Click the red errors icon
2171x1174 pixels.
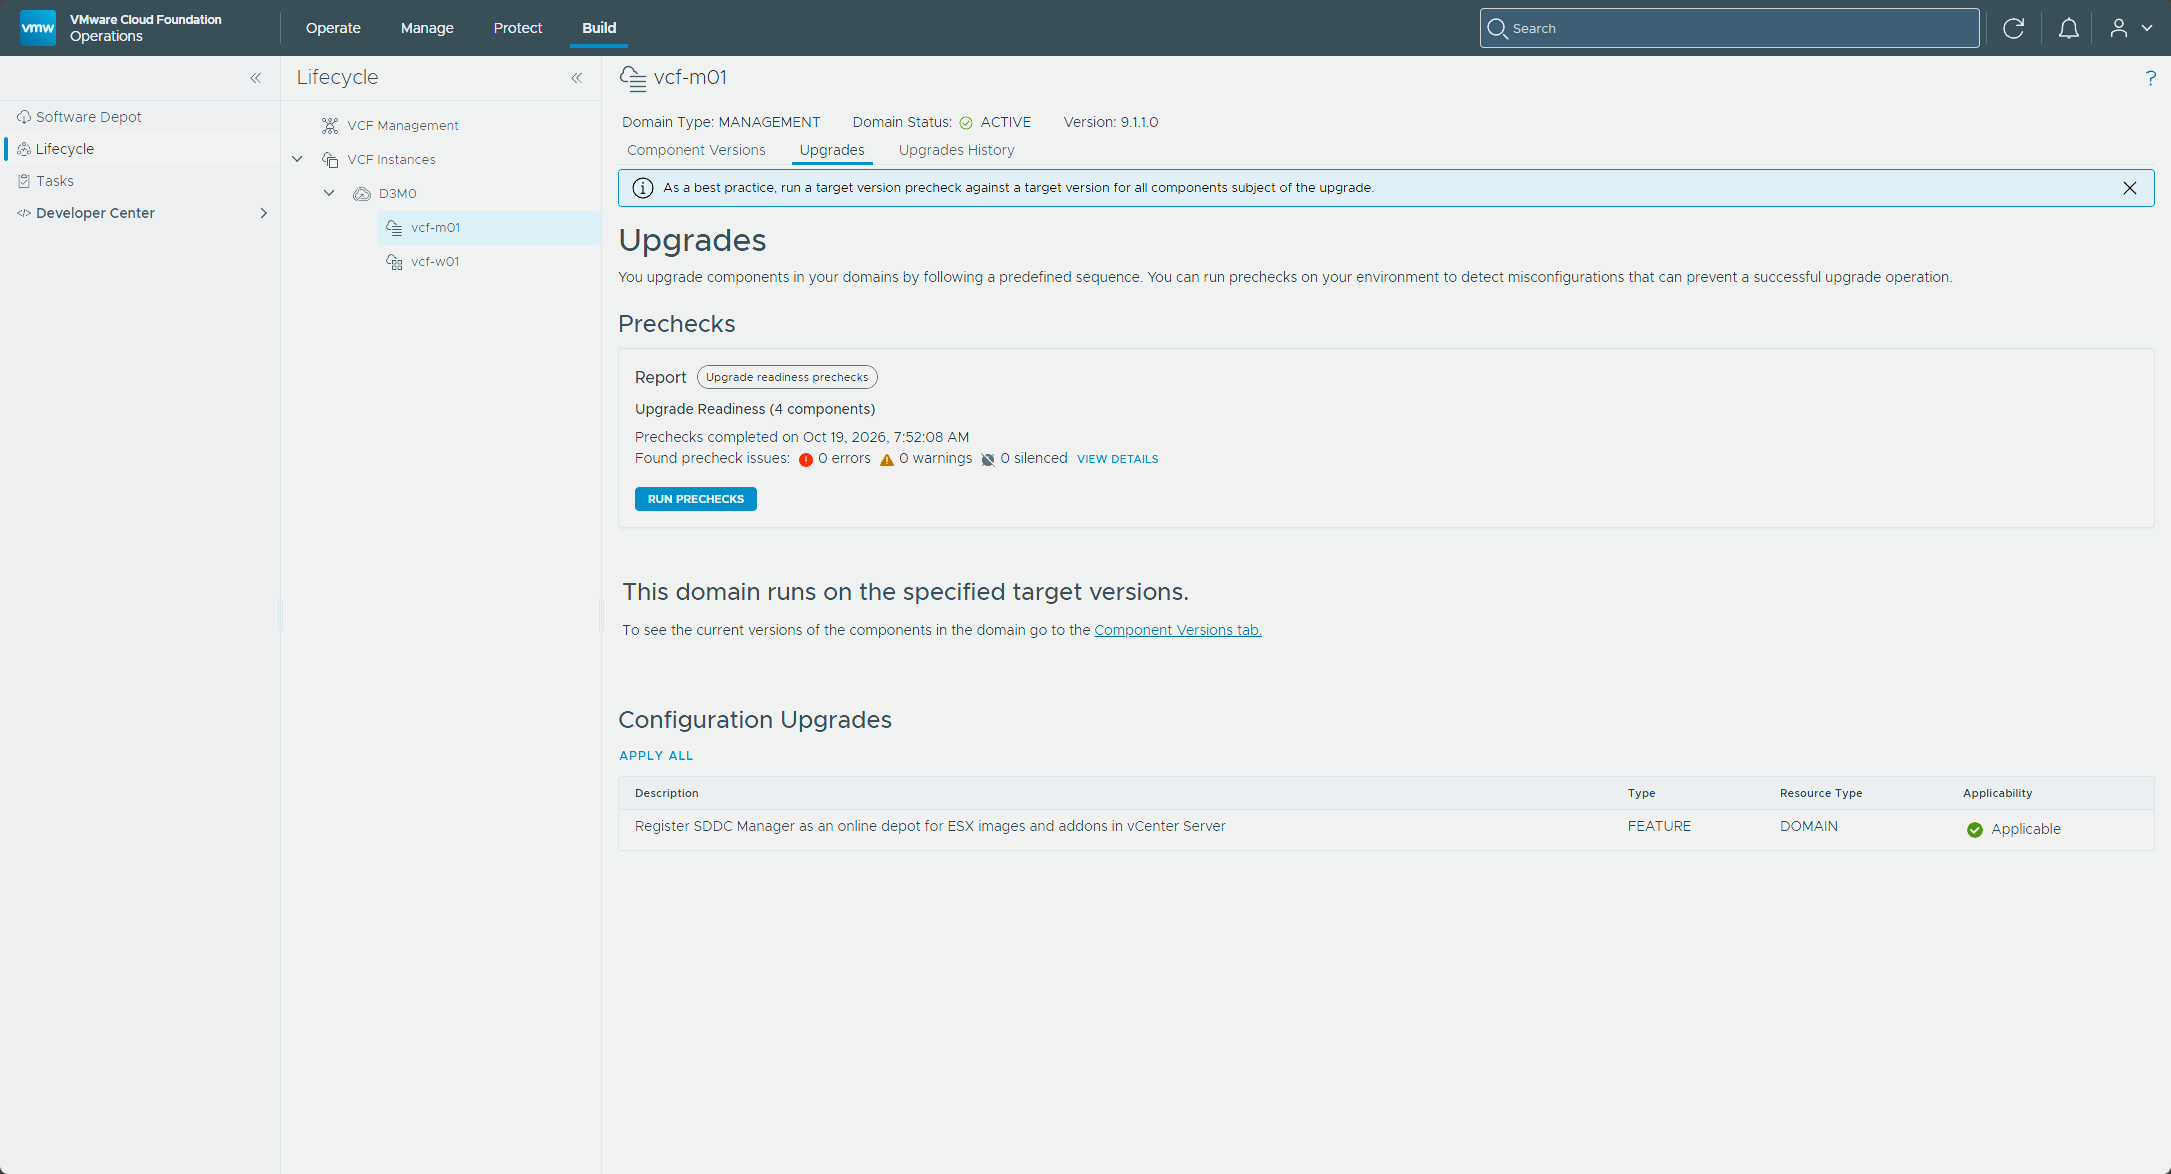(806, 459)
